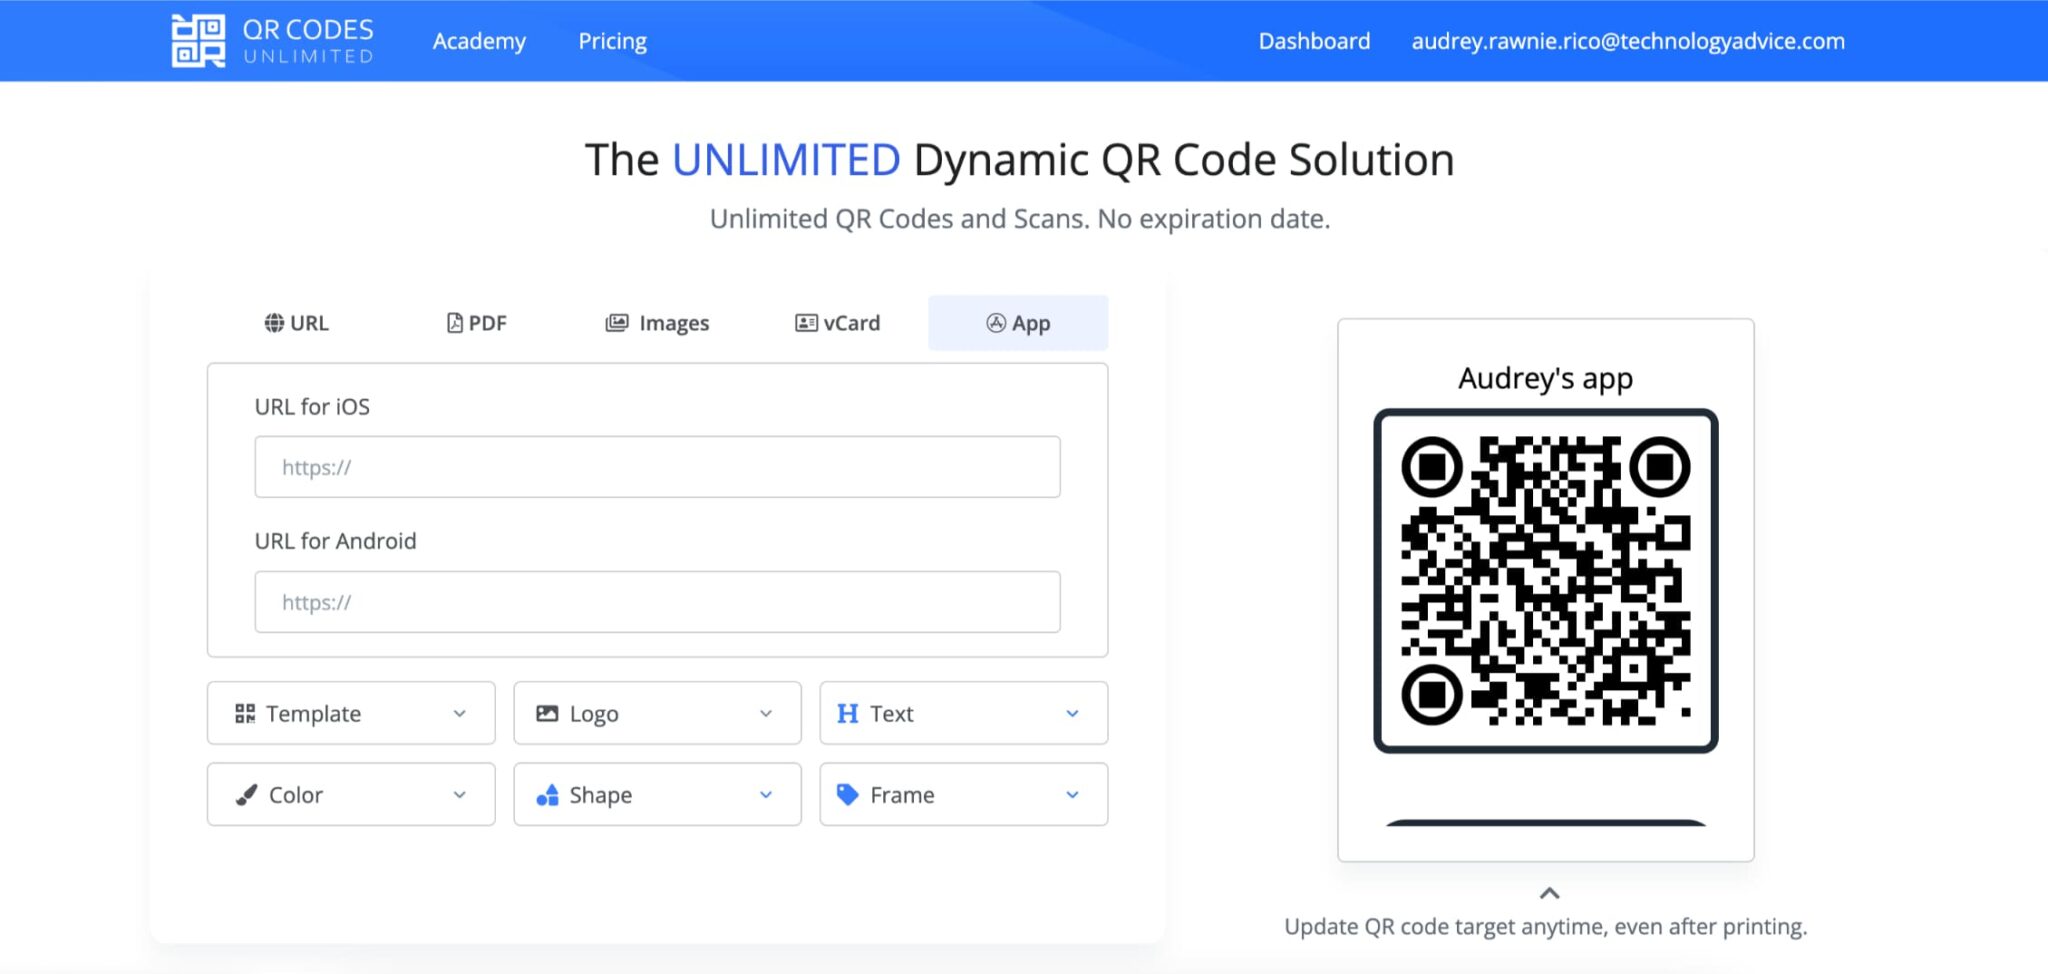The image size is (2048, 974).
Task: Click the App Store icon on App tab
Action: [994, 322]
